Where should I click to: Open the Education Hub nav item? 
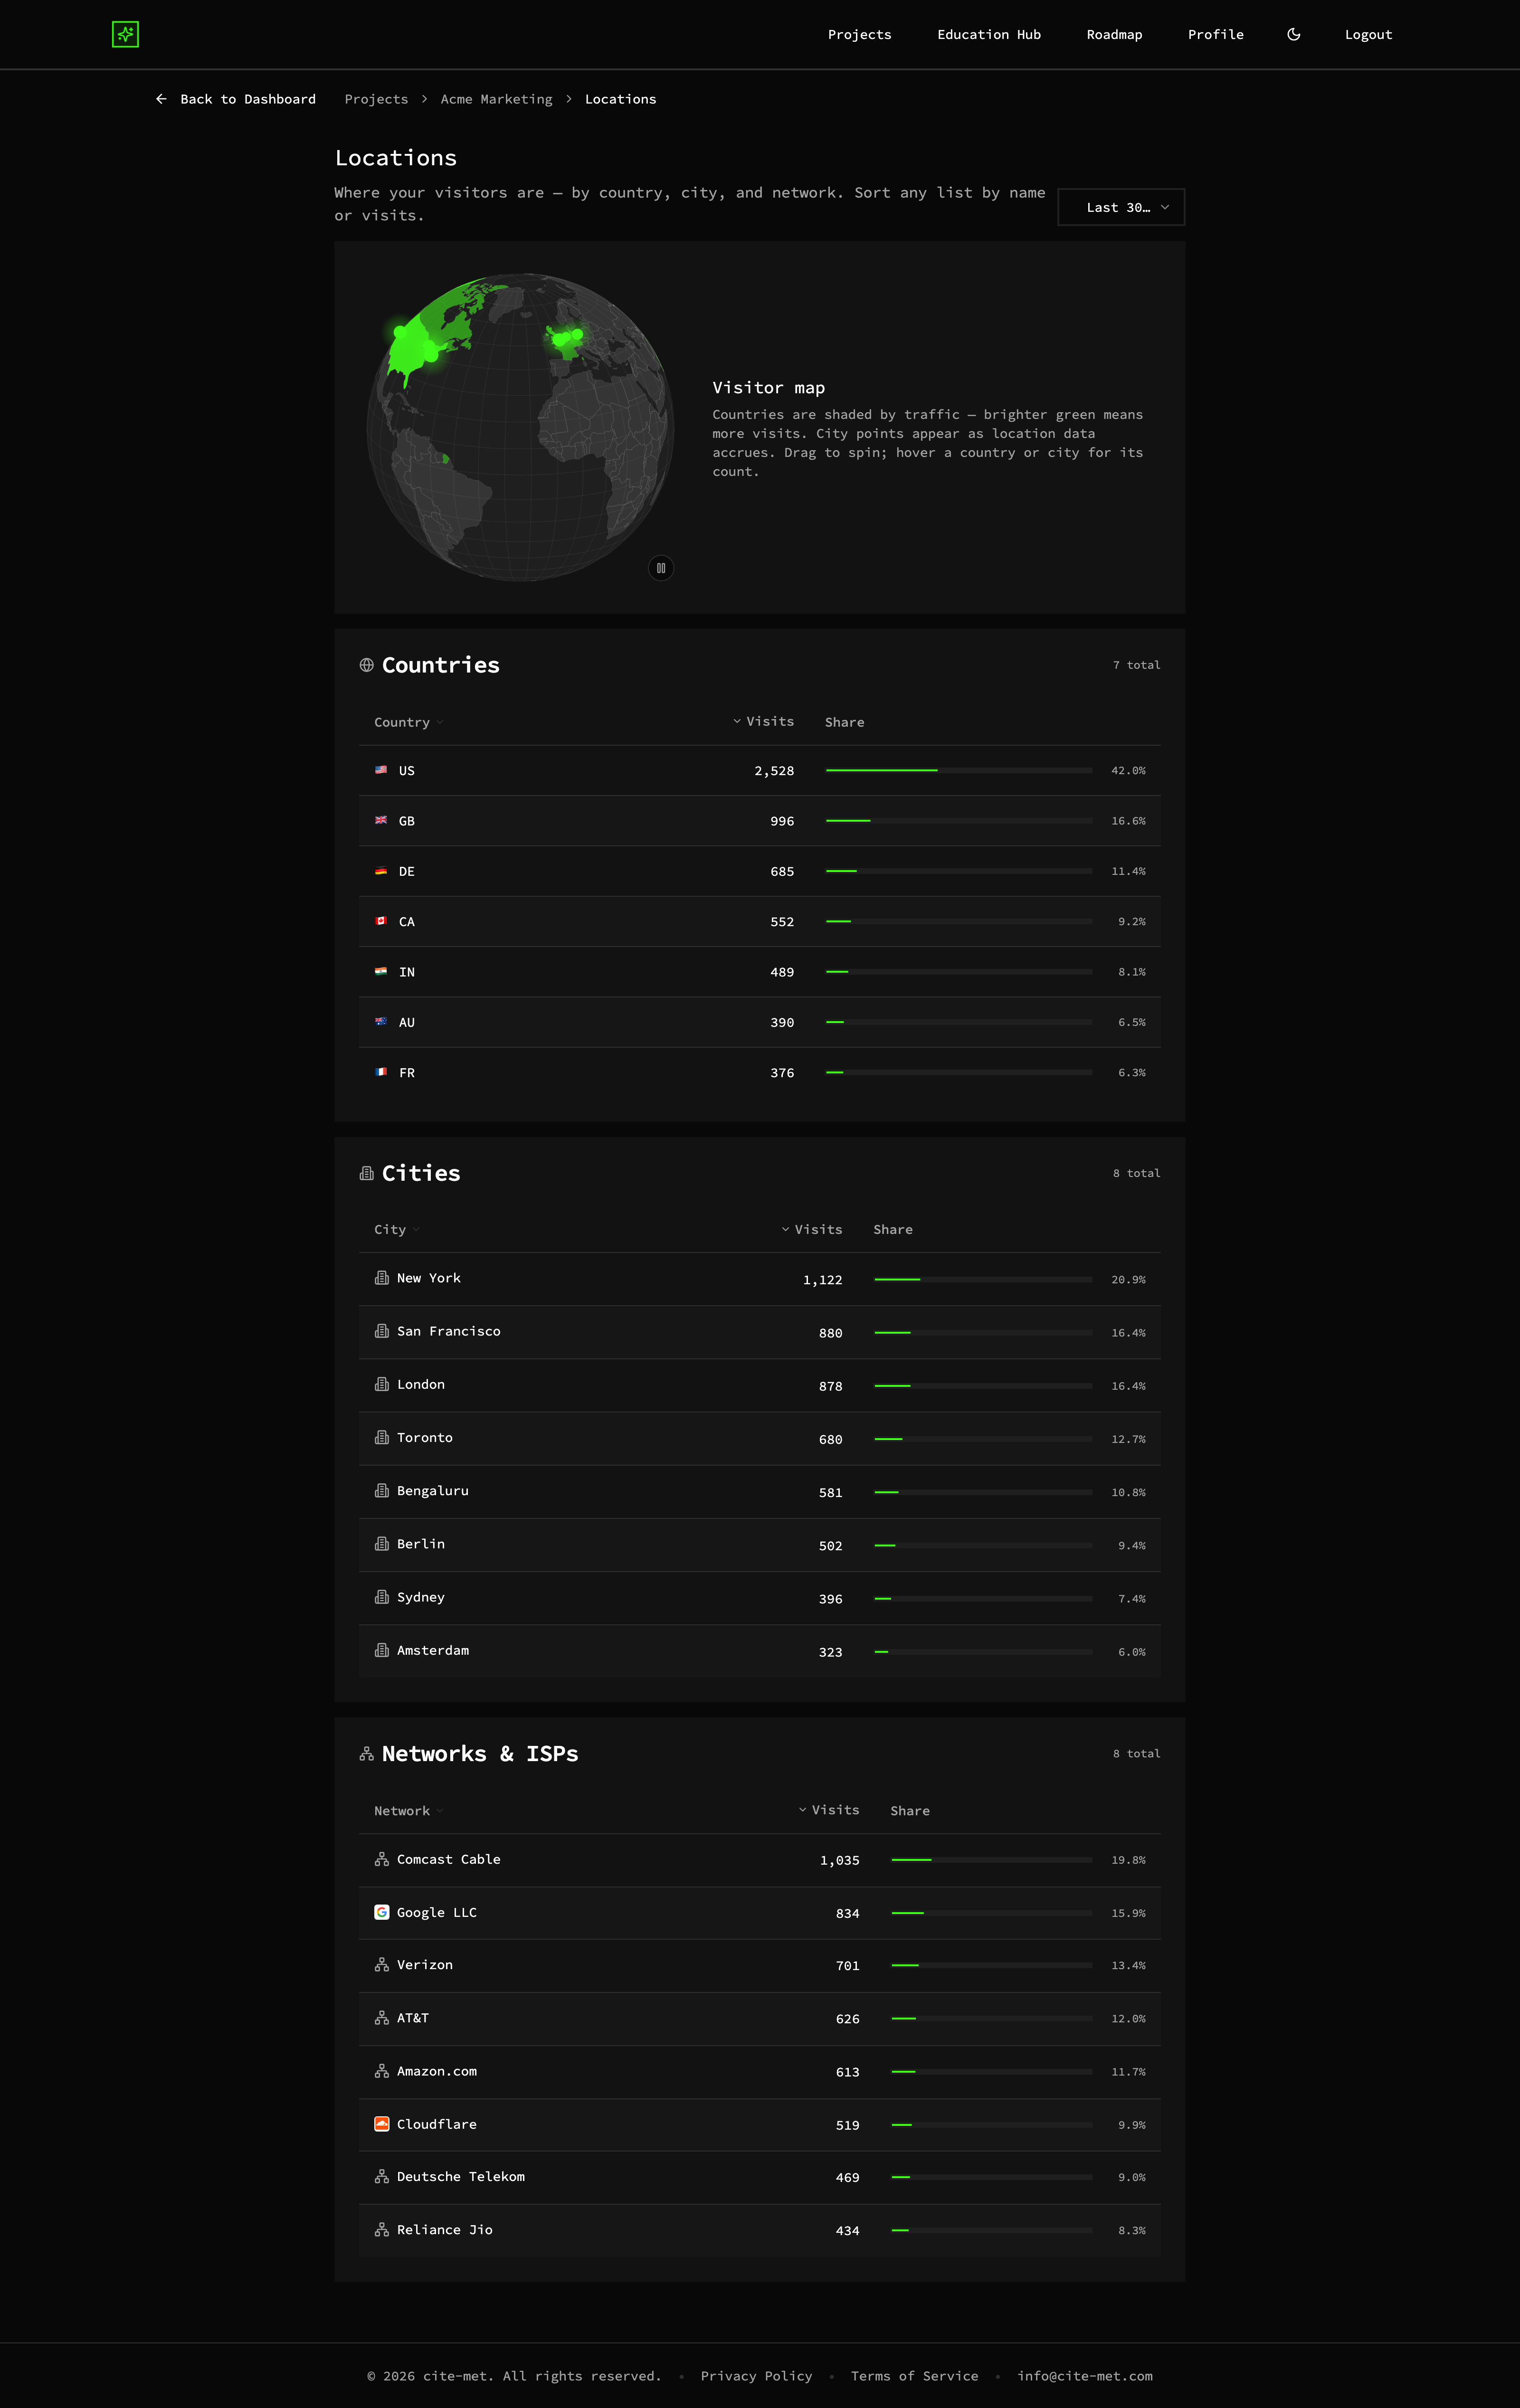coord(989,34)
